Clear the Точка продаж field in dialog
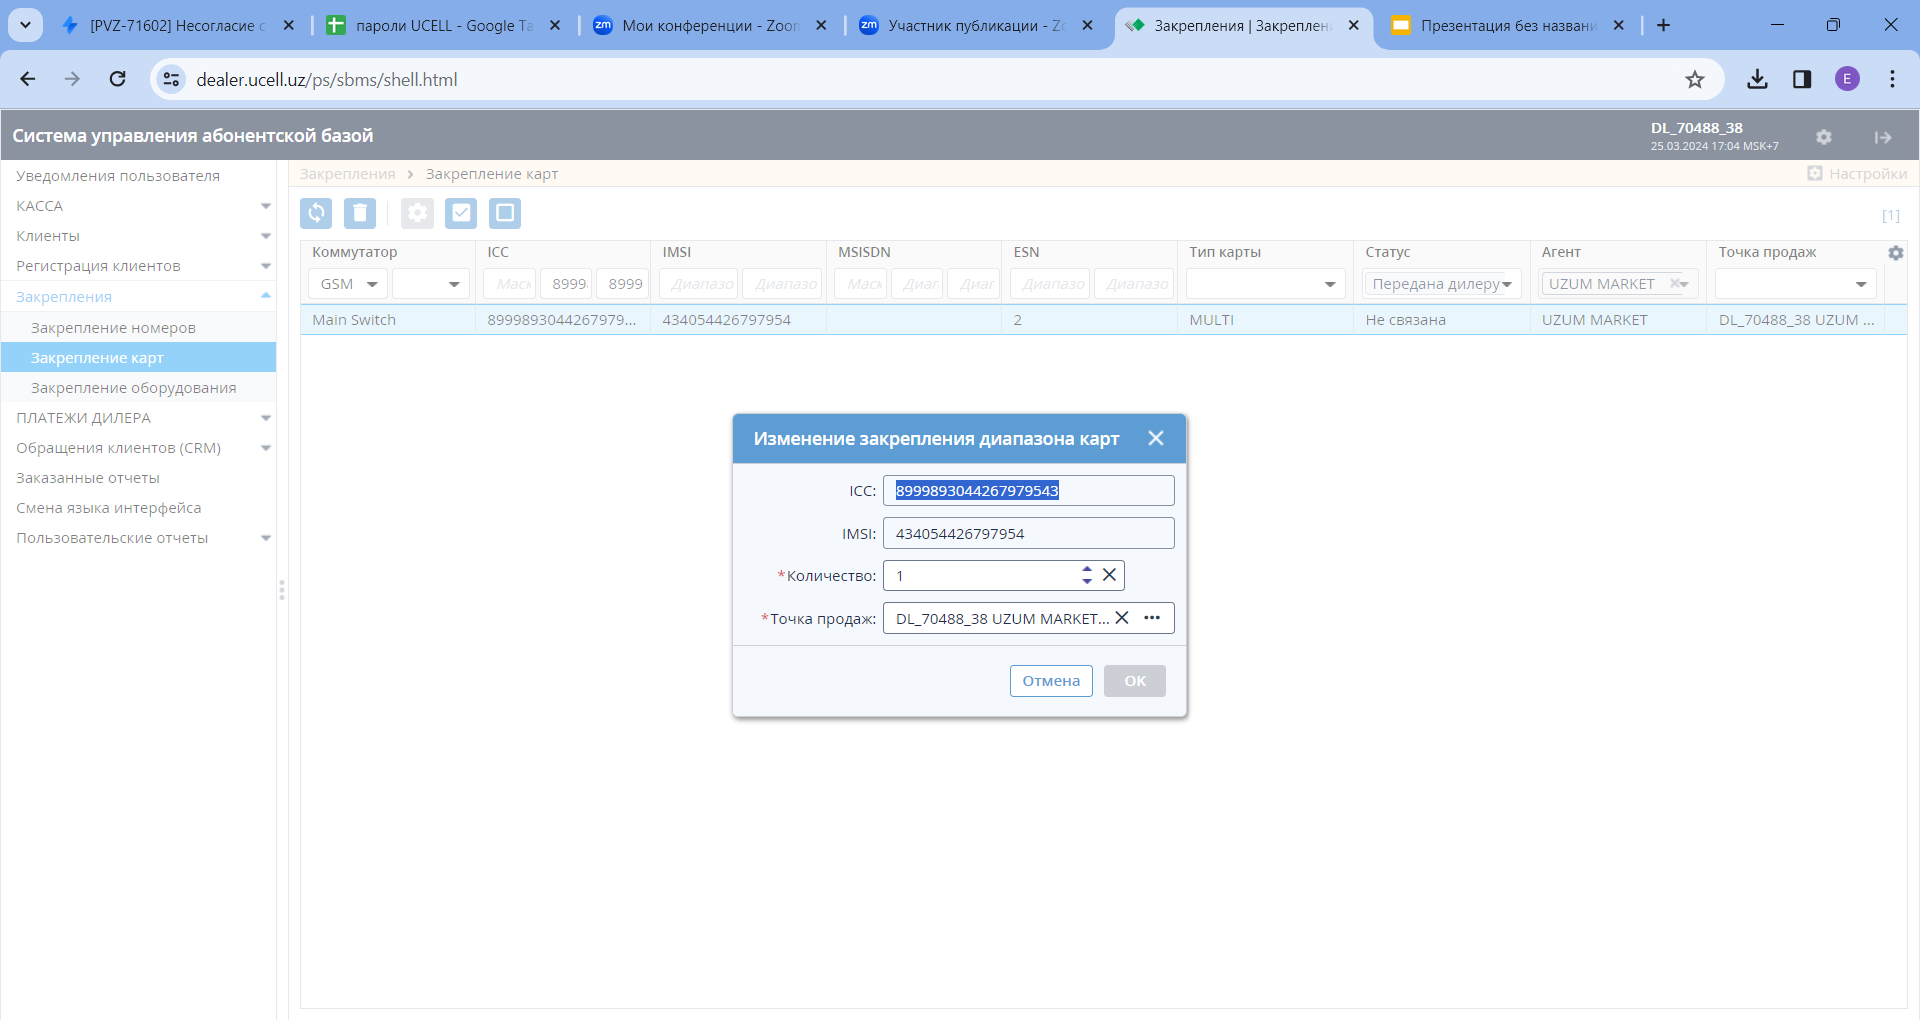1920x1020 pixels. click(x=1122, y=618)
